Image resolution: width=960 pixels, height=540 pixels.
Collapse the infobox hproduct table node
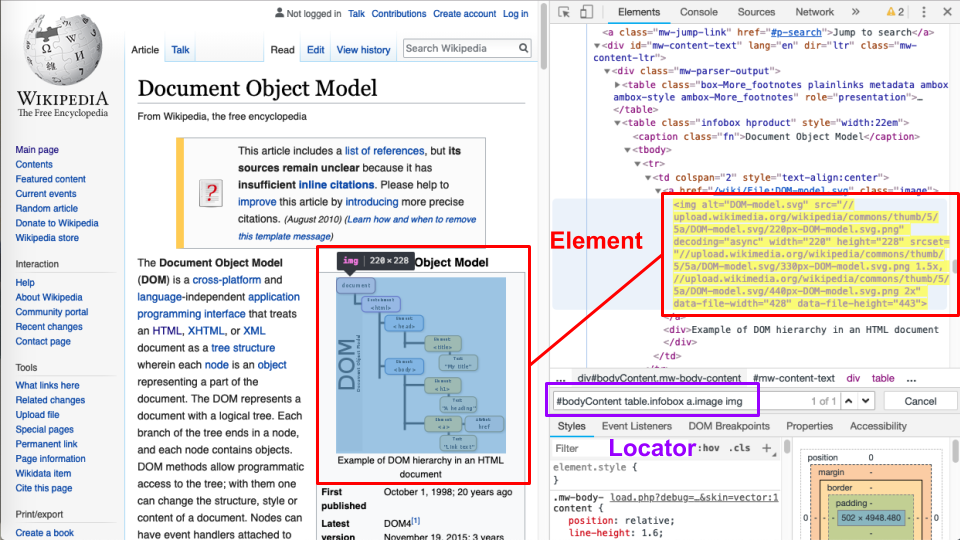pyautogui.click(x=617, y=123)
